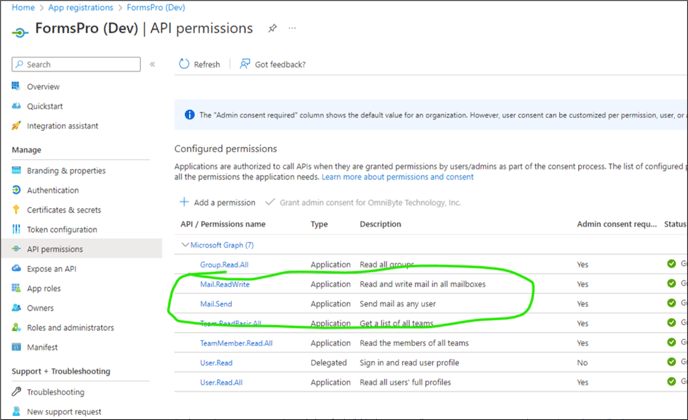Click the Integration assistant rocket icon
This screenshot has height=420, width=688.
point(16,126)
